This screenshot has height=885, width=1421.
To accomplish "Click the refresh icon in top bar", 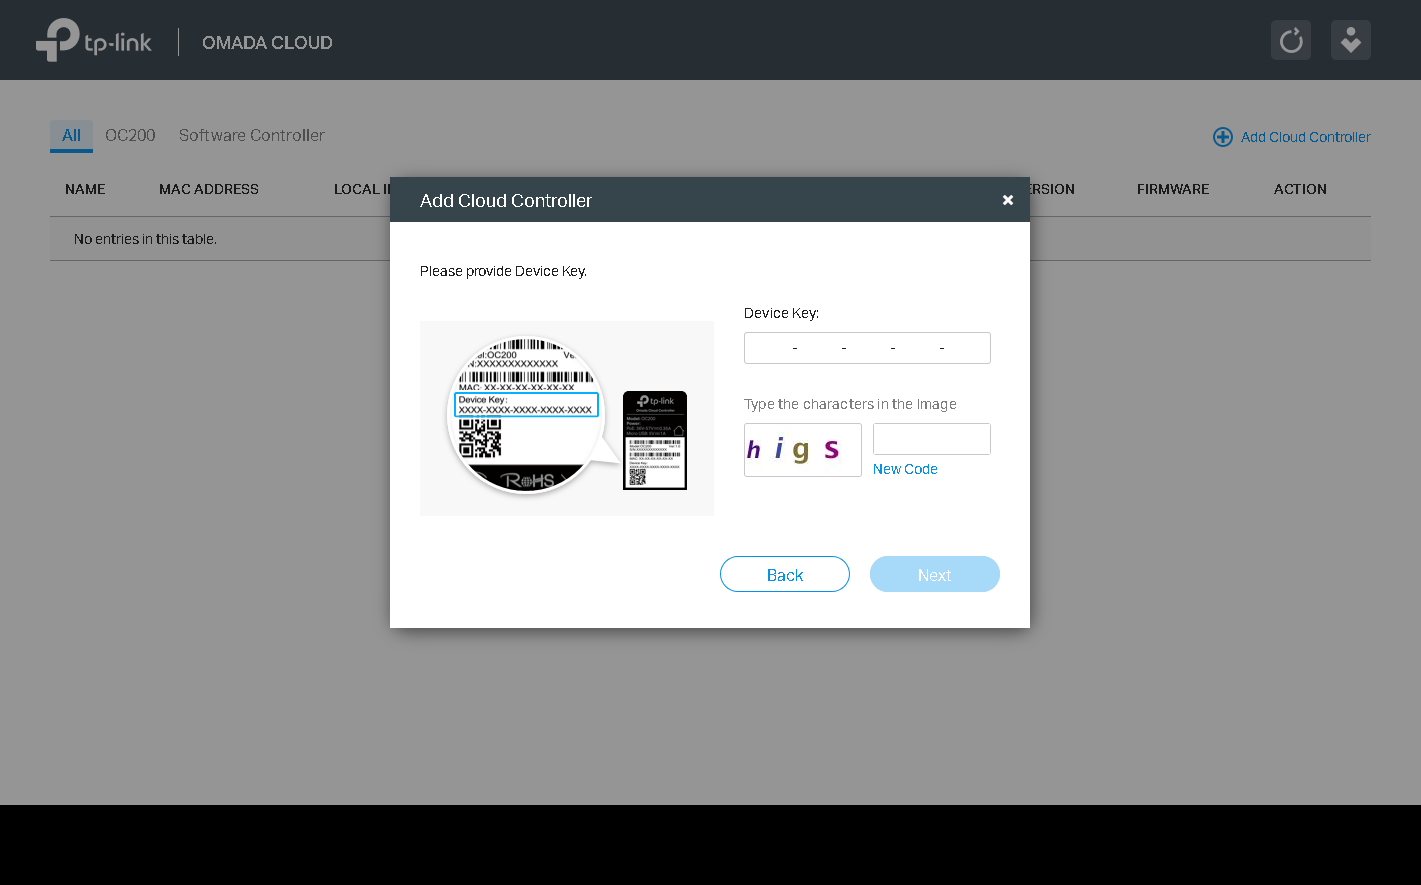I will (x=1291, y=41).
